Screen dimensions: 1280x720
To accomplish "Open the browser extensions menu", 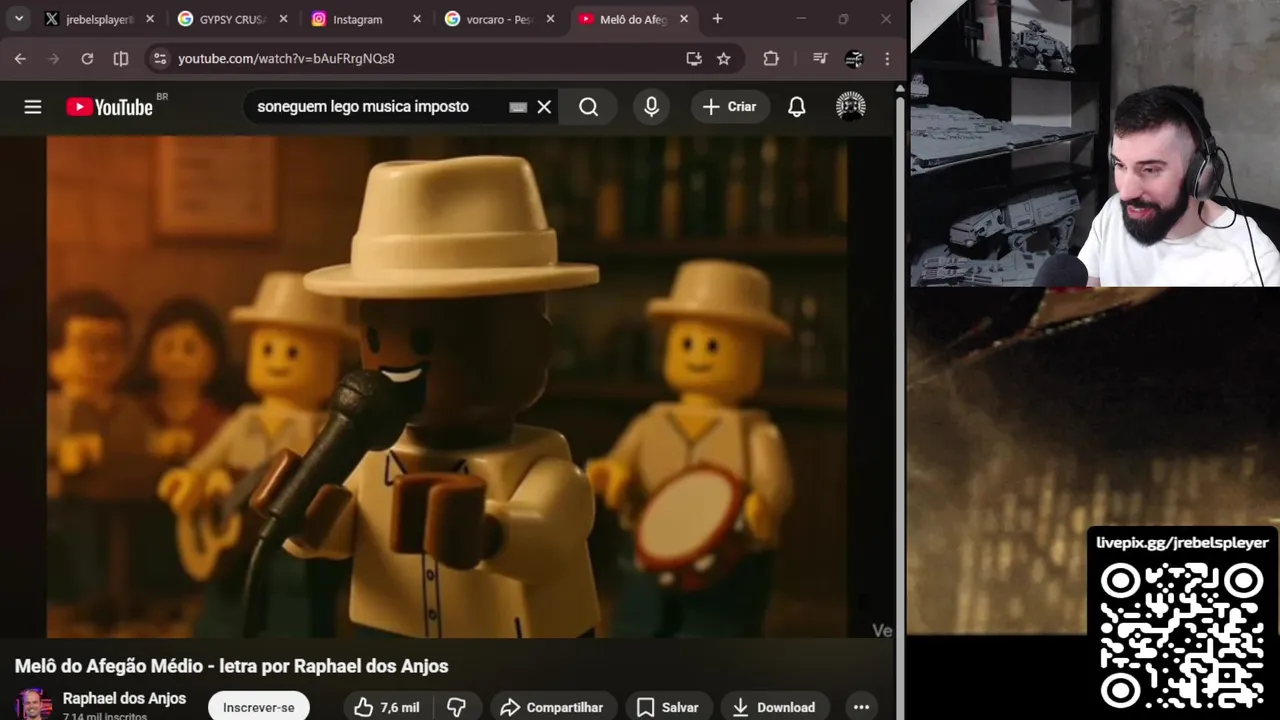I will tap(771, 59).
